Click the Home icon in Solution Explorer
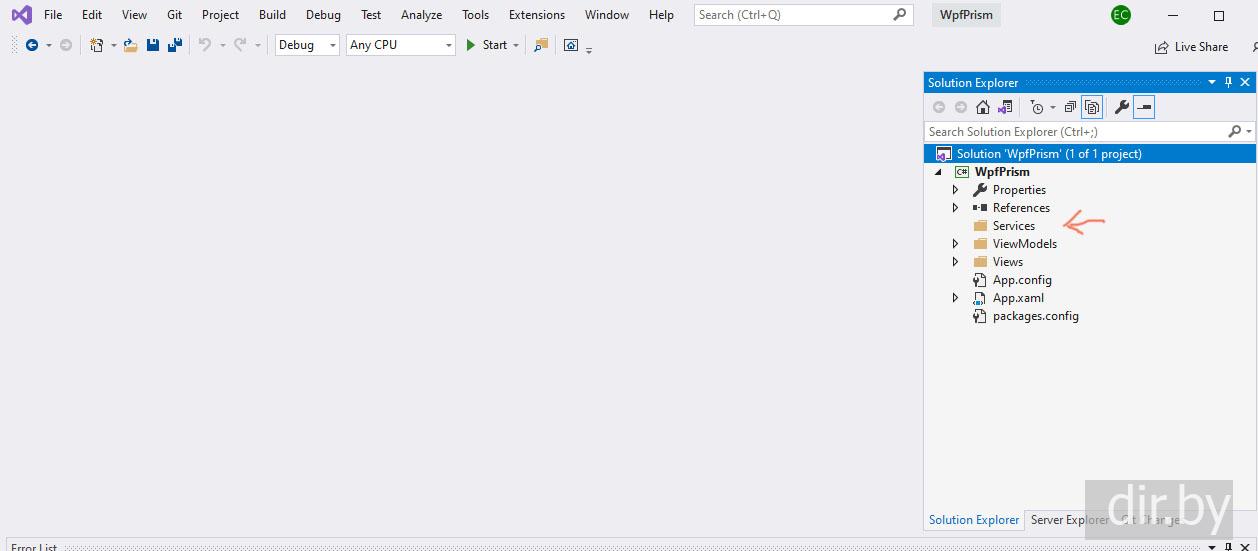This screenshot has height=551, width=1258. 983,107
